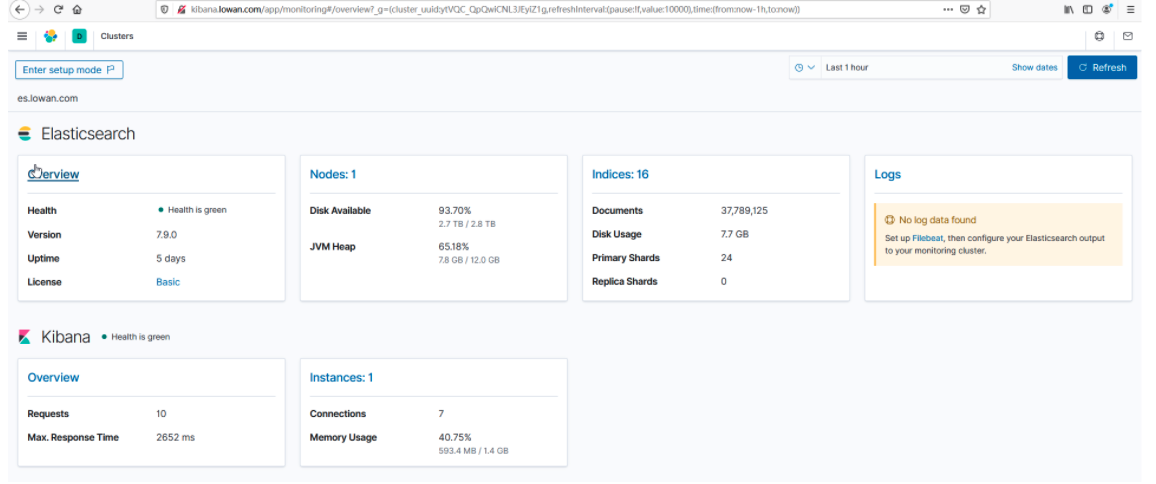This screenshot has height=484, width=1156.
Task: Click the Replica Shards value 0
Action: (724, 281)
